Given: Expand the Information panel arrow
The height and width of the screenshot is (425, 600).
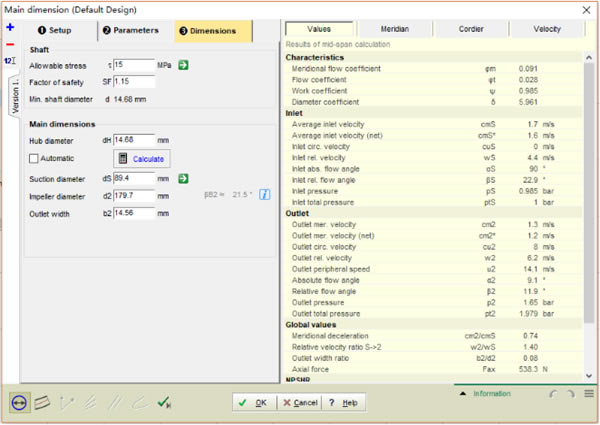Looking at the screenshot, I should pyautogui.click(x=463, y=394).
